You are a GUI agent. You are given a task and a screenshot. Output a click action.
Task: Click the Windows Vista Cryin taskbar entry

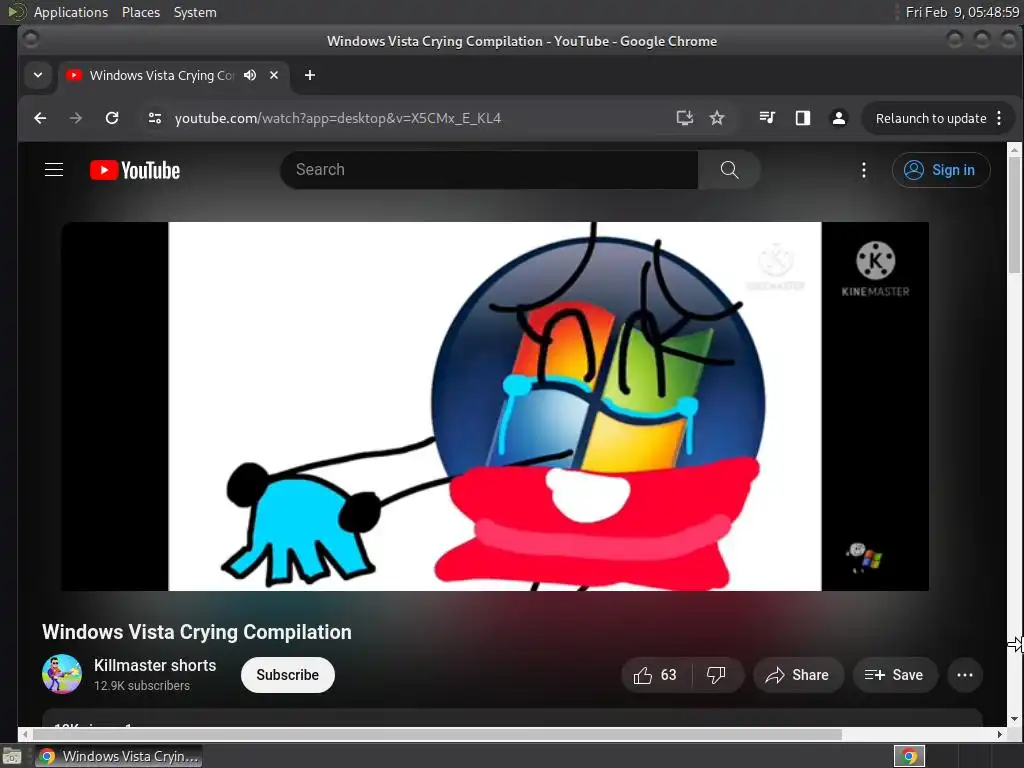point(119,756)
